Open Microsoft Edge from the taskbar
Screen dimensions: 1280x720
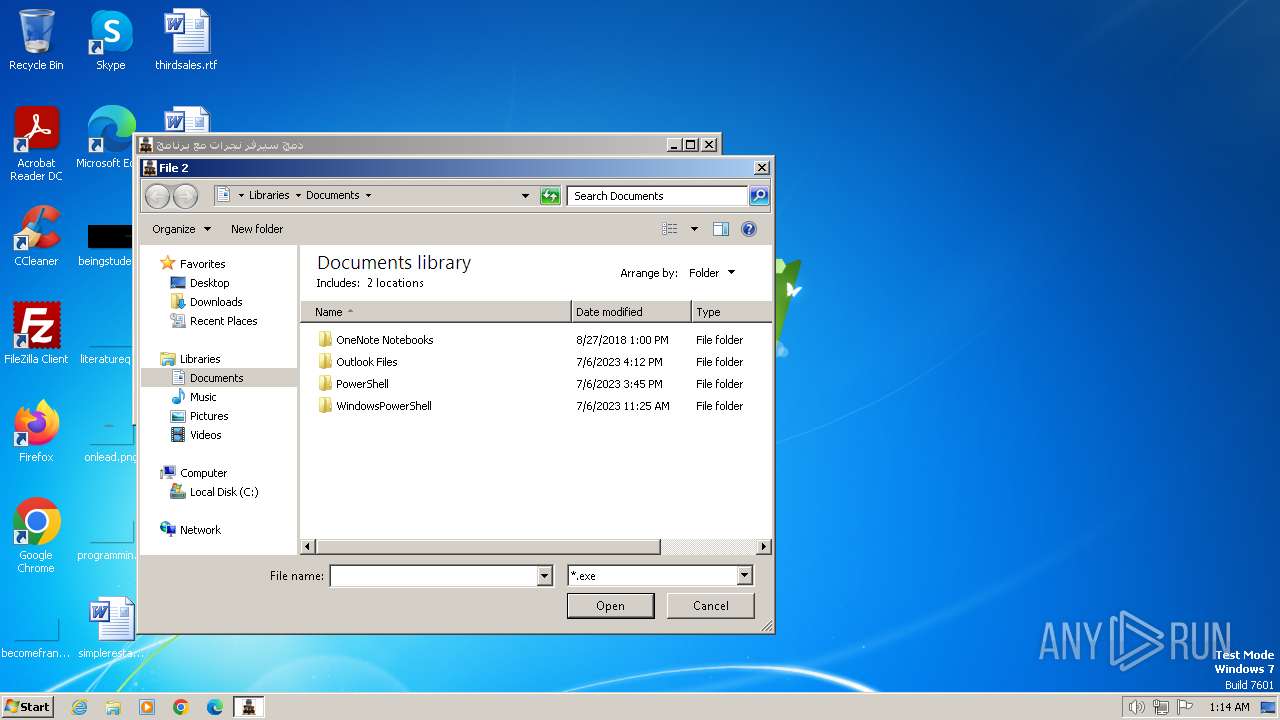coord(215,707)
